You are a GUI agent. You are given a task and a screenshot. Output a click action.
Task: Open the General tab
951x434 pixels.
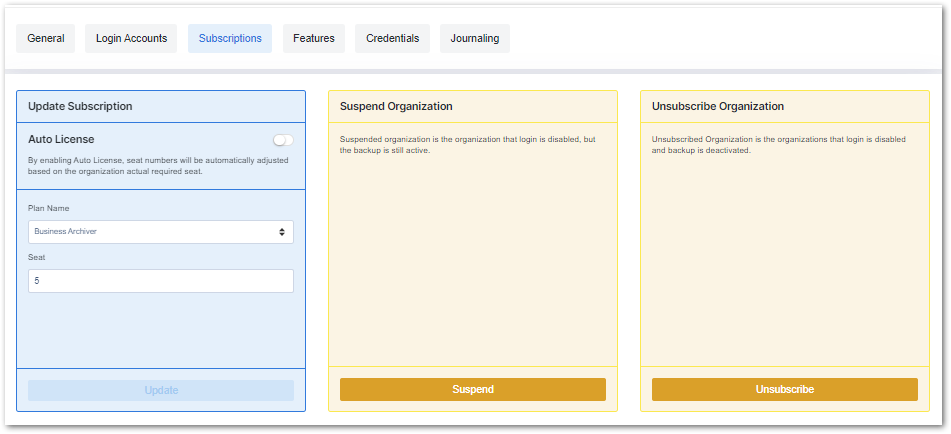click(x=46, y=39)
